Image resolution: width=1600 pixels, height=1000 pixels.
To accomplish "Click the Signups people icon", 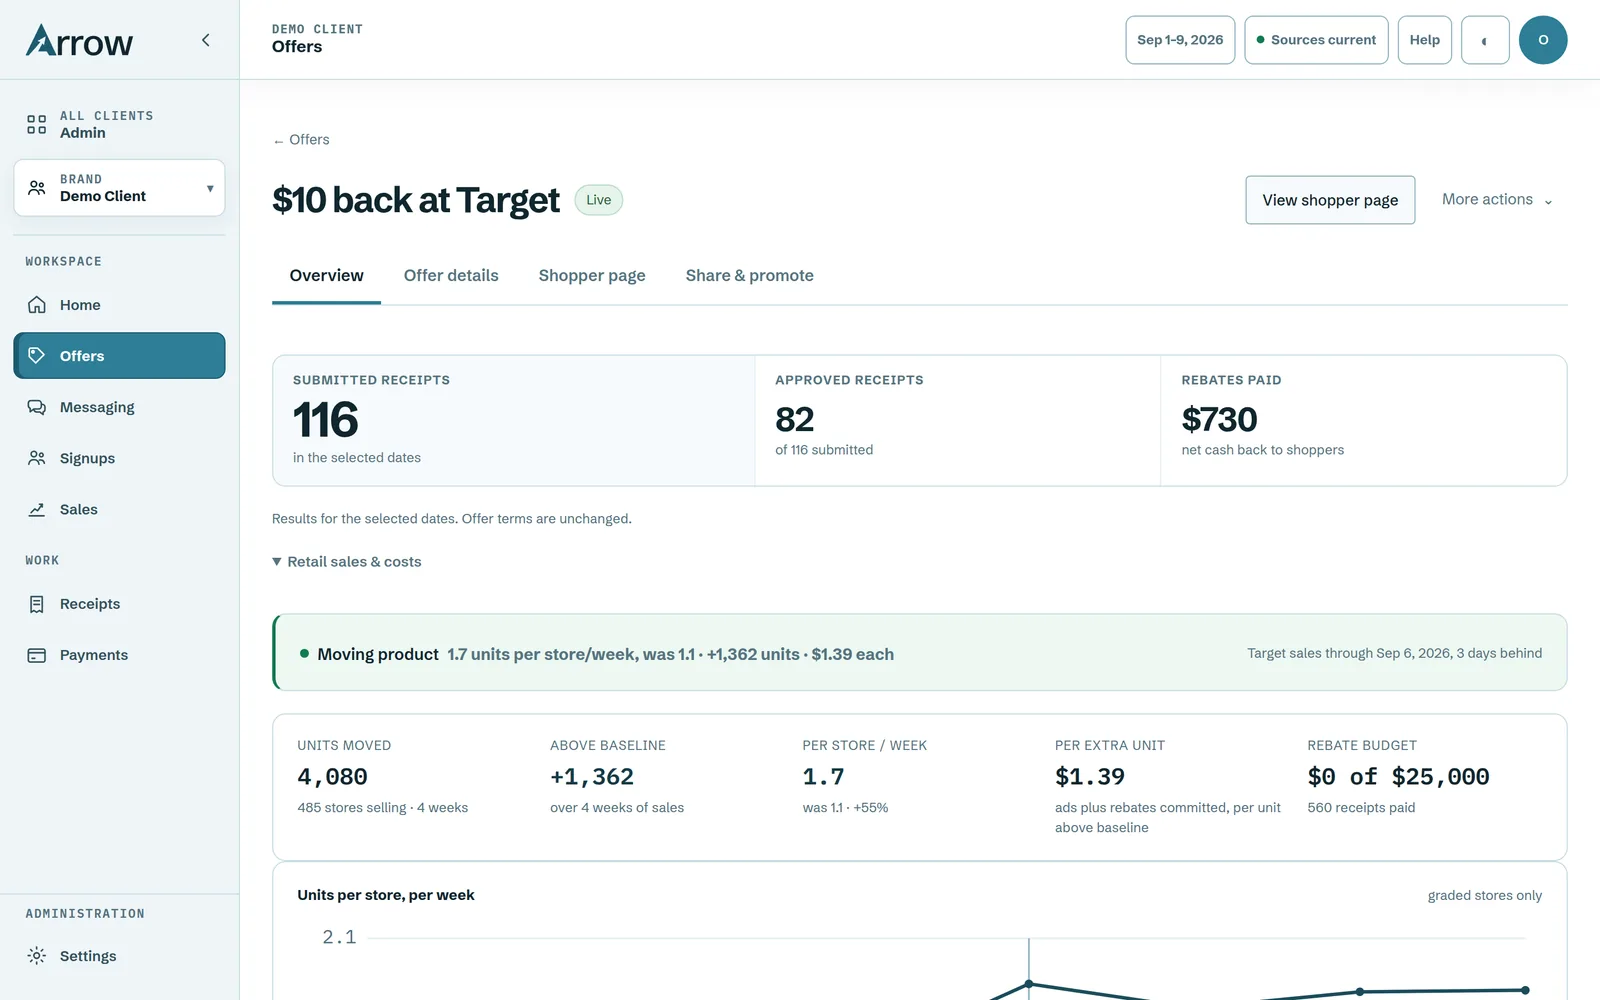I will (x=37, y=458).
